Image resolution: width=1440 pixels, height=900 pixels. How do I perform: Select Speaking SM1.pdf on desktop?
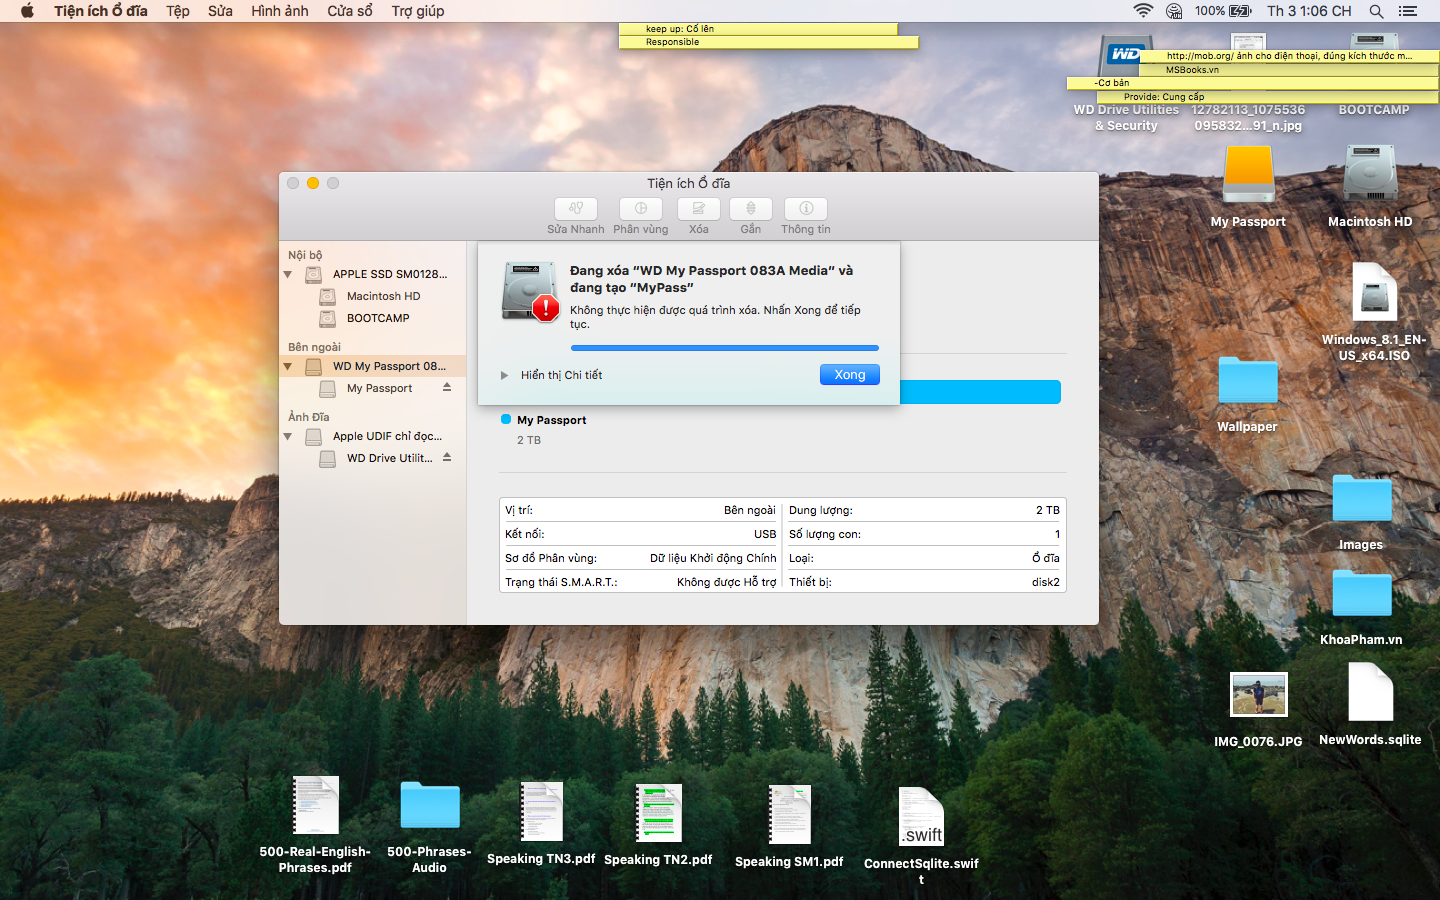point(789,814)
